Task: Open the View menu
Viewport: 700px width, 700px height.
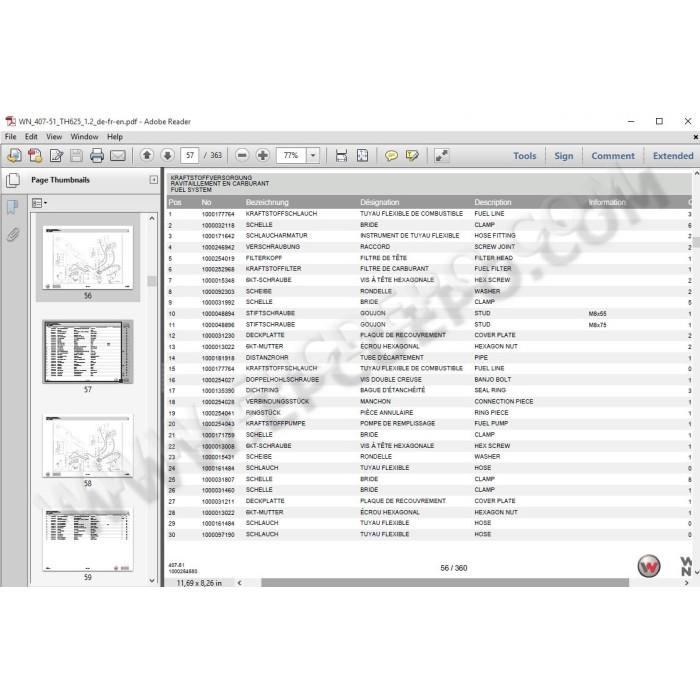Action: [54, 137]
